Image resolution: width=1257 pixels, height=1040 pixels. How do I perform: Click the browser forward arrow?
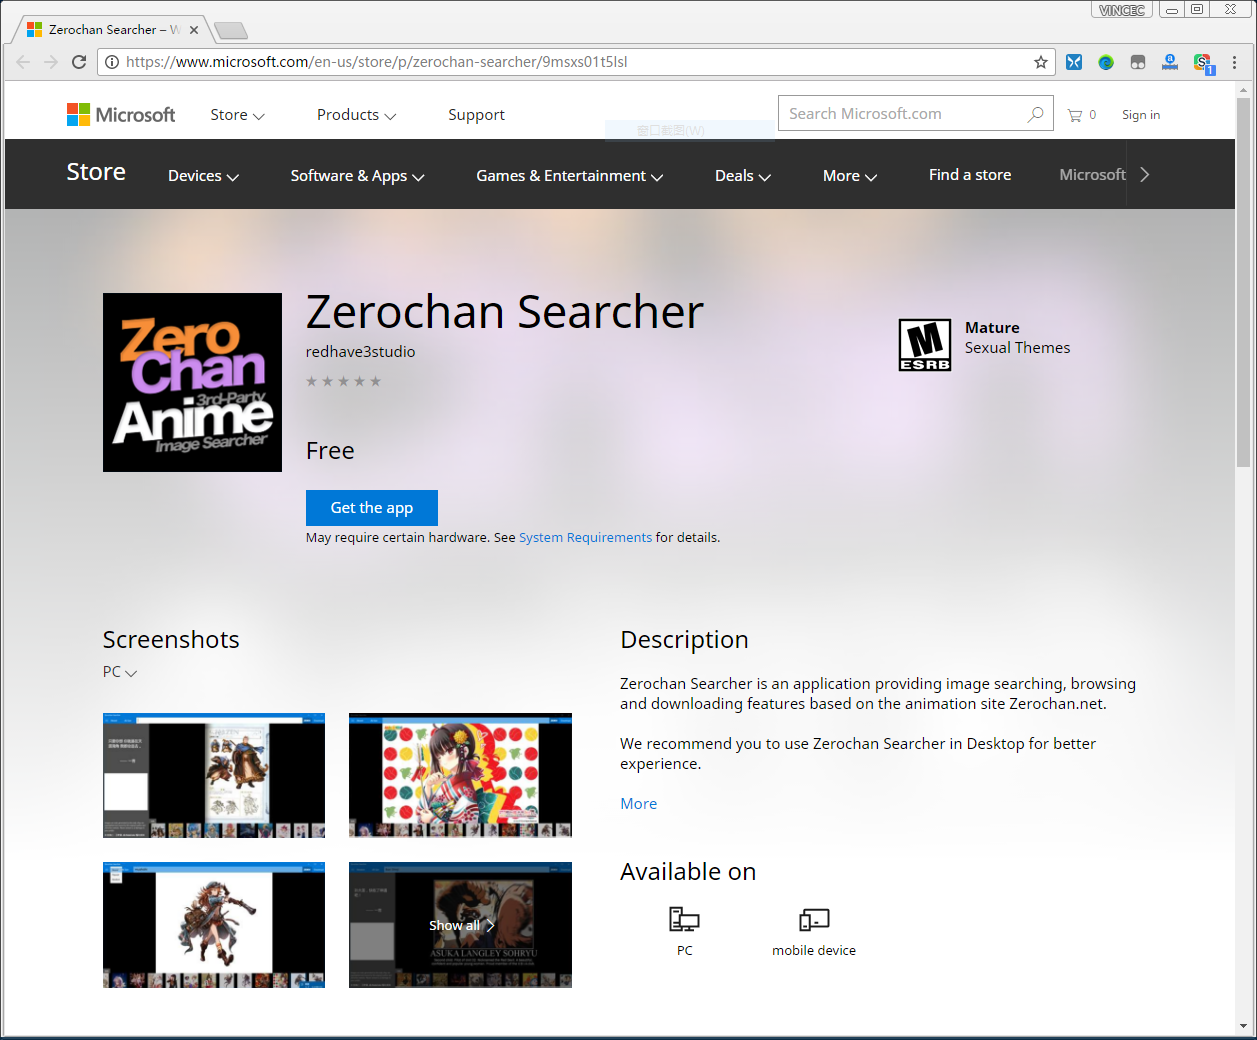point(51,62)
